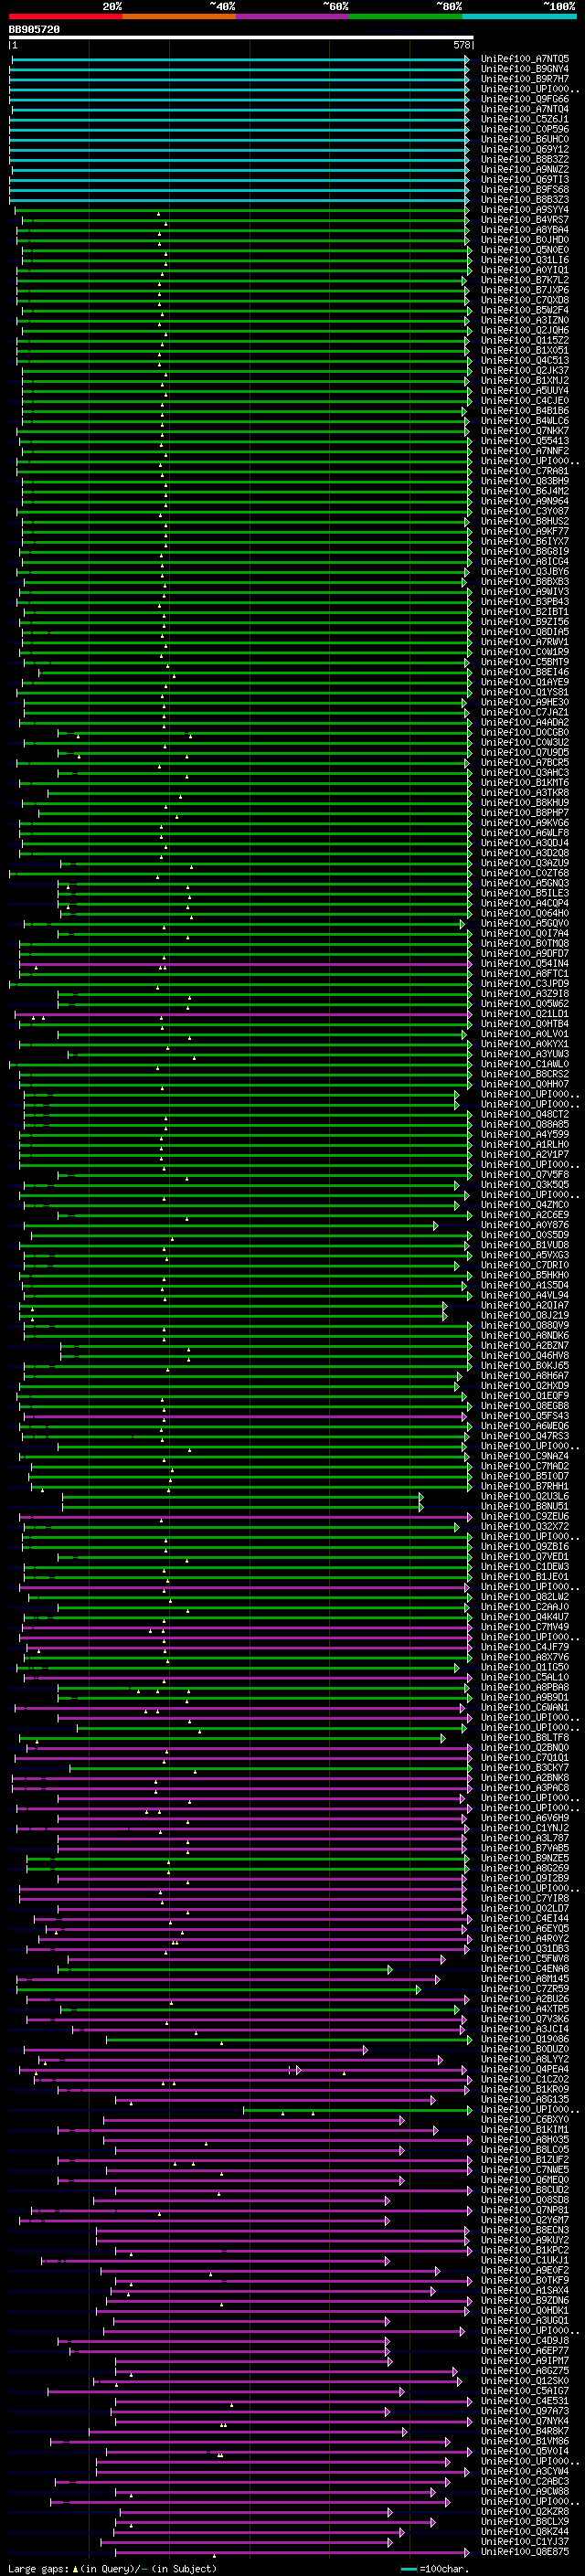Click UniRef100_C0P596 label

click(x=525, y=129)
